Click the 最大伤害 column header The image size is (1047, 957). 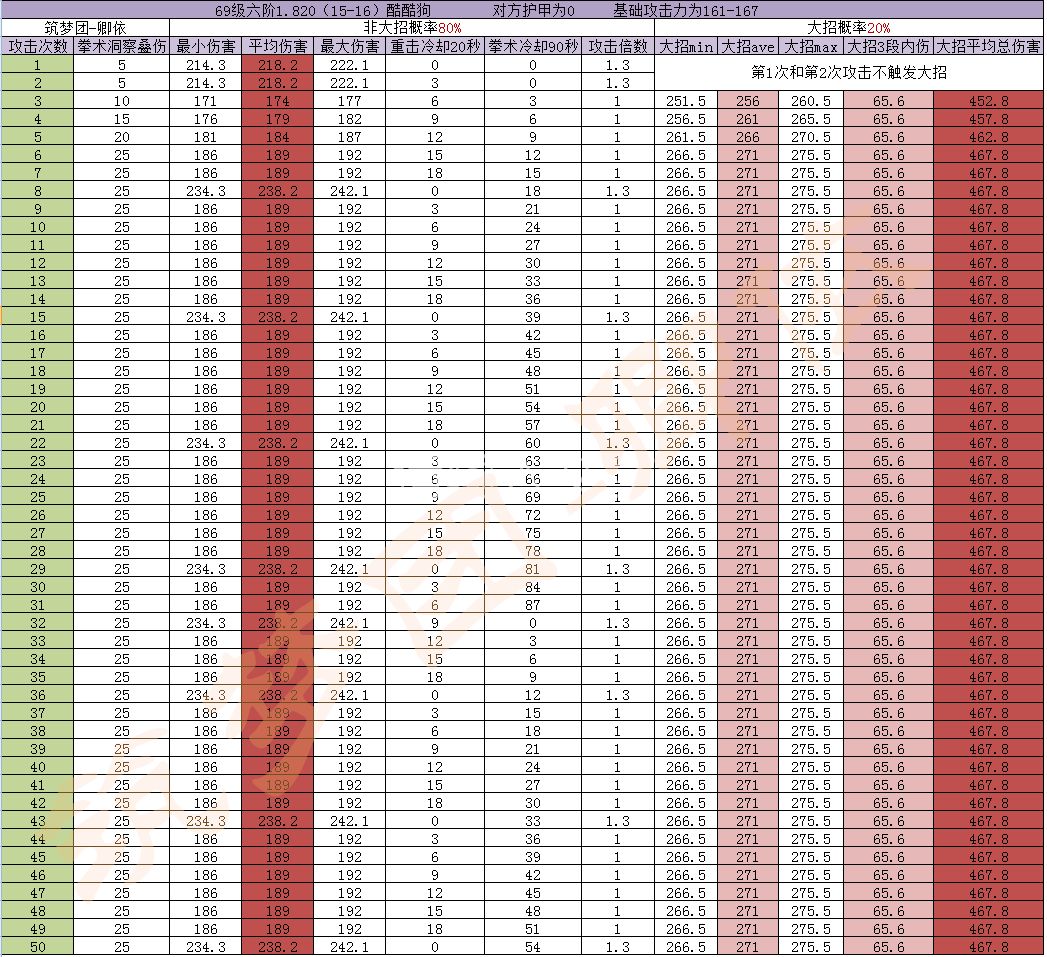tap(349, 47)
